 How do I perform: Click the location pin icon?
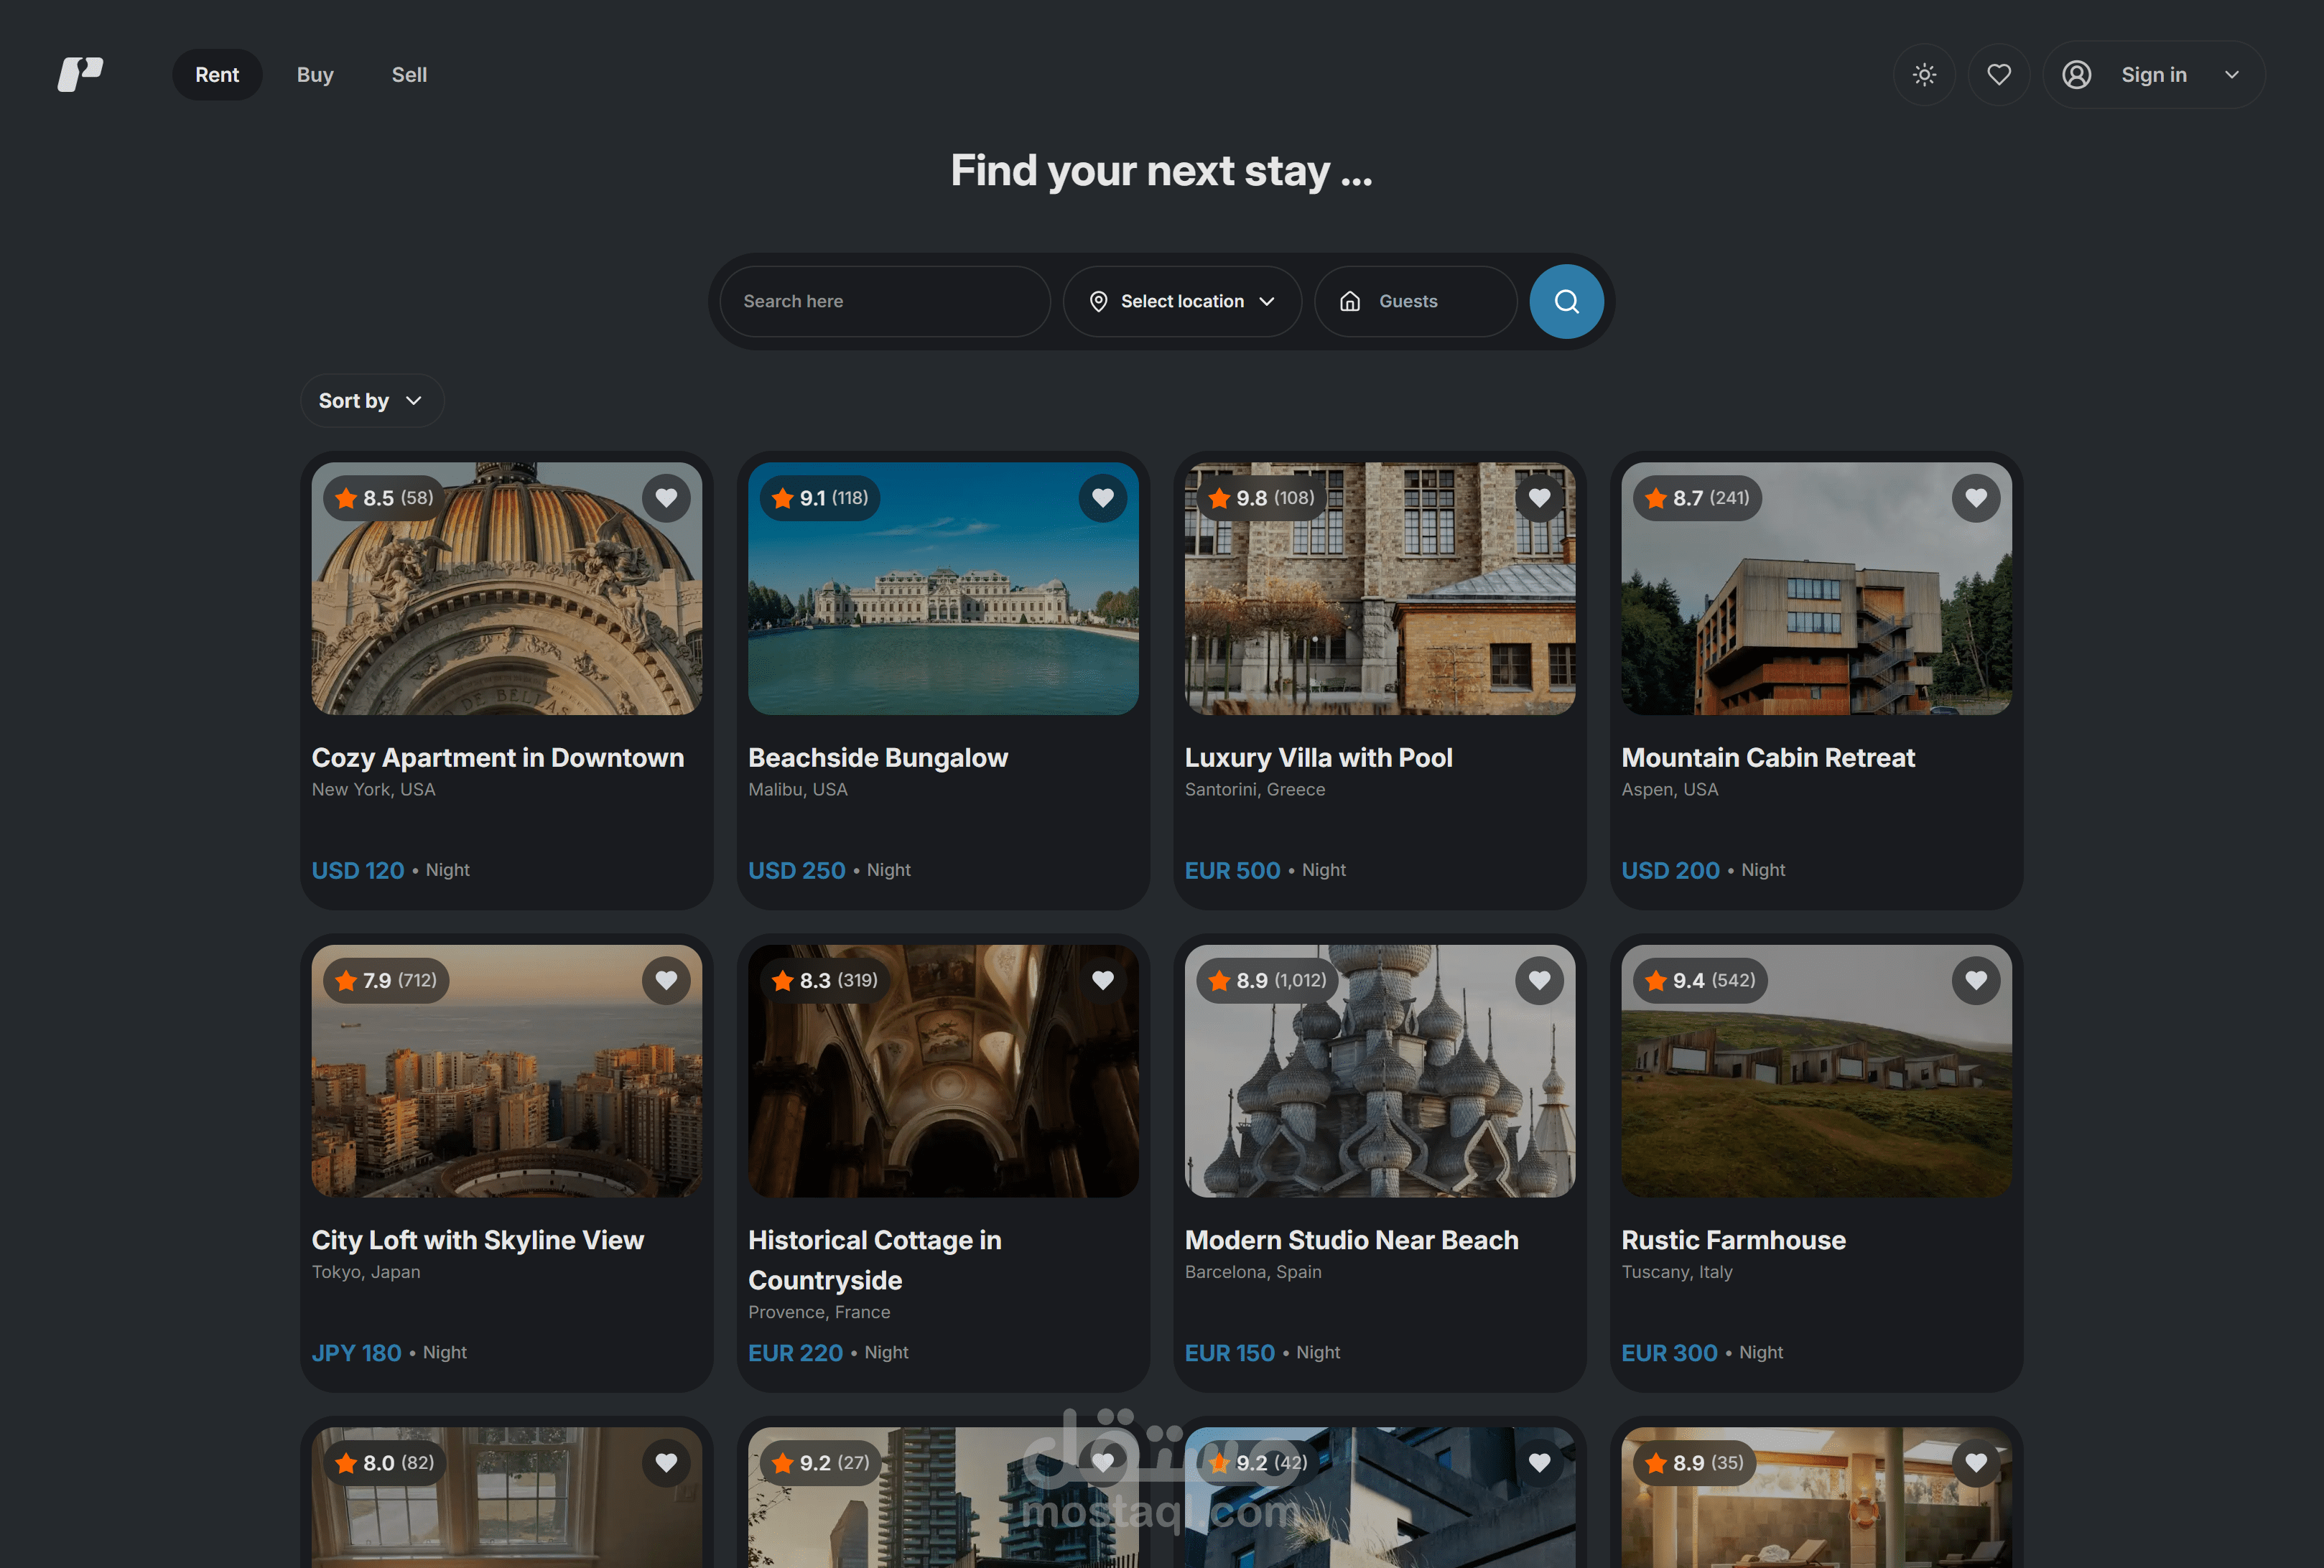[1098, 301]
